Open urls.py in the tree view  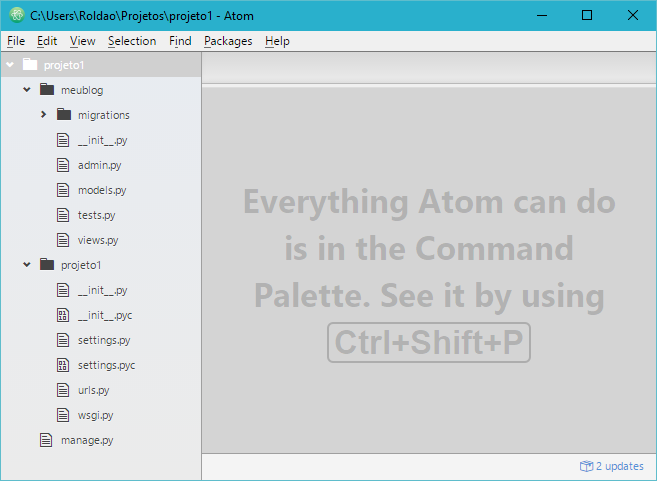click(x=93, y=390)
